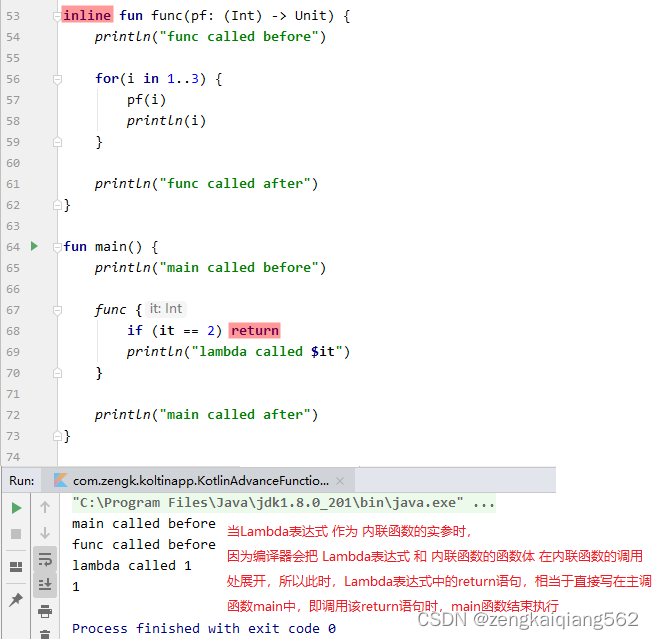The height and width of the screenshot is (639, 653).
Task: Collapse the func lambda at line 67
Action: coord(57,310)
